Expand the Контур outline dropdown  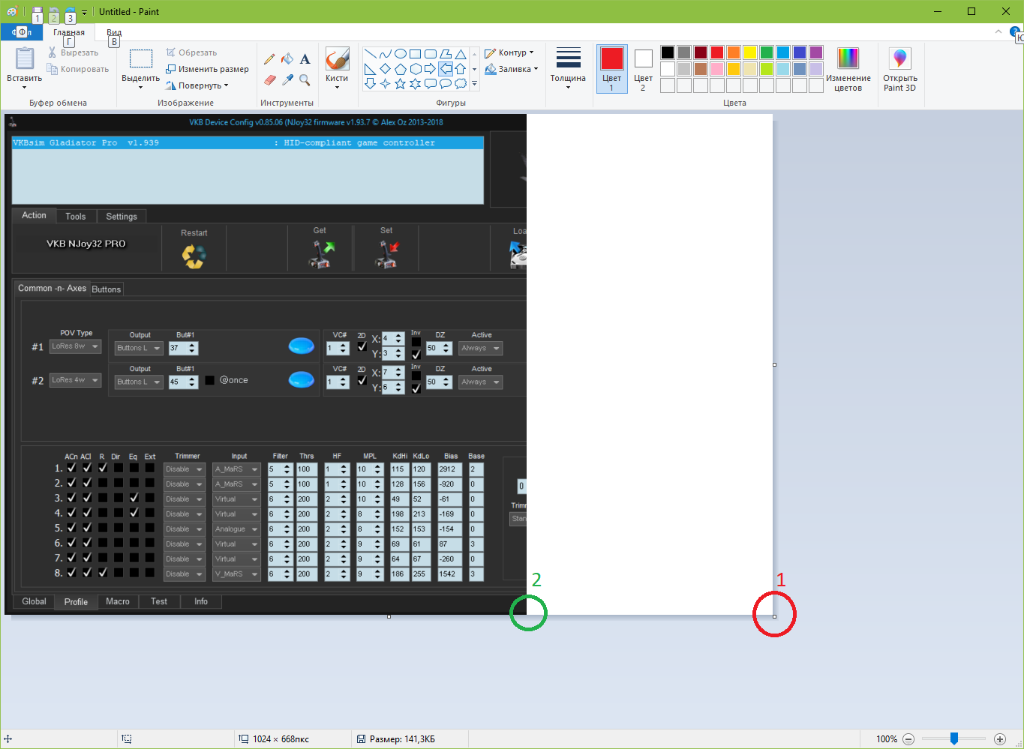pos(510,52)
